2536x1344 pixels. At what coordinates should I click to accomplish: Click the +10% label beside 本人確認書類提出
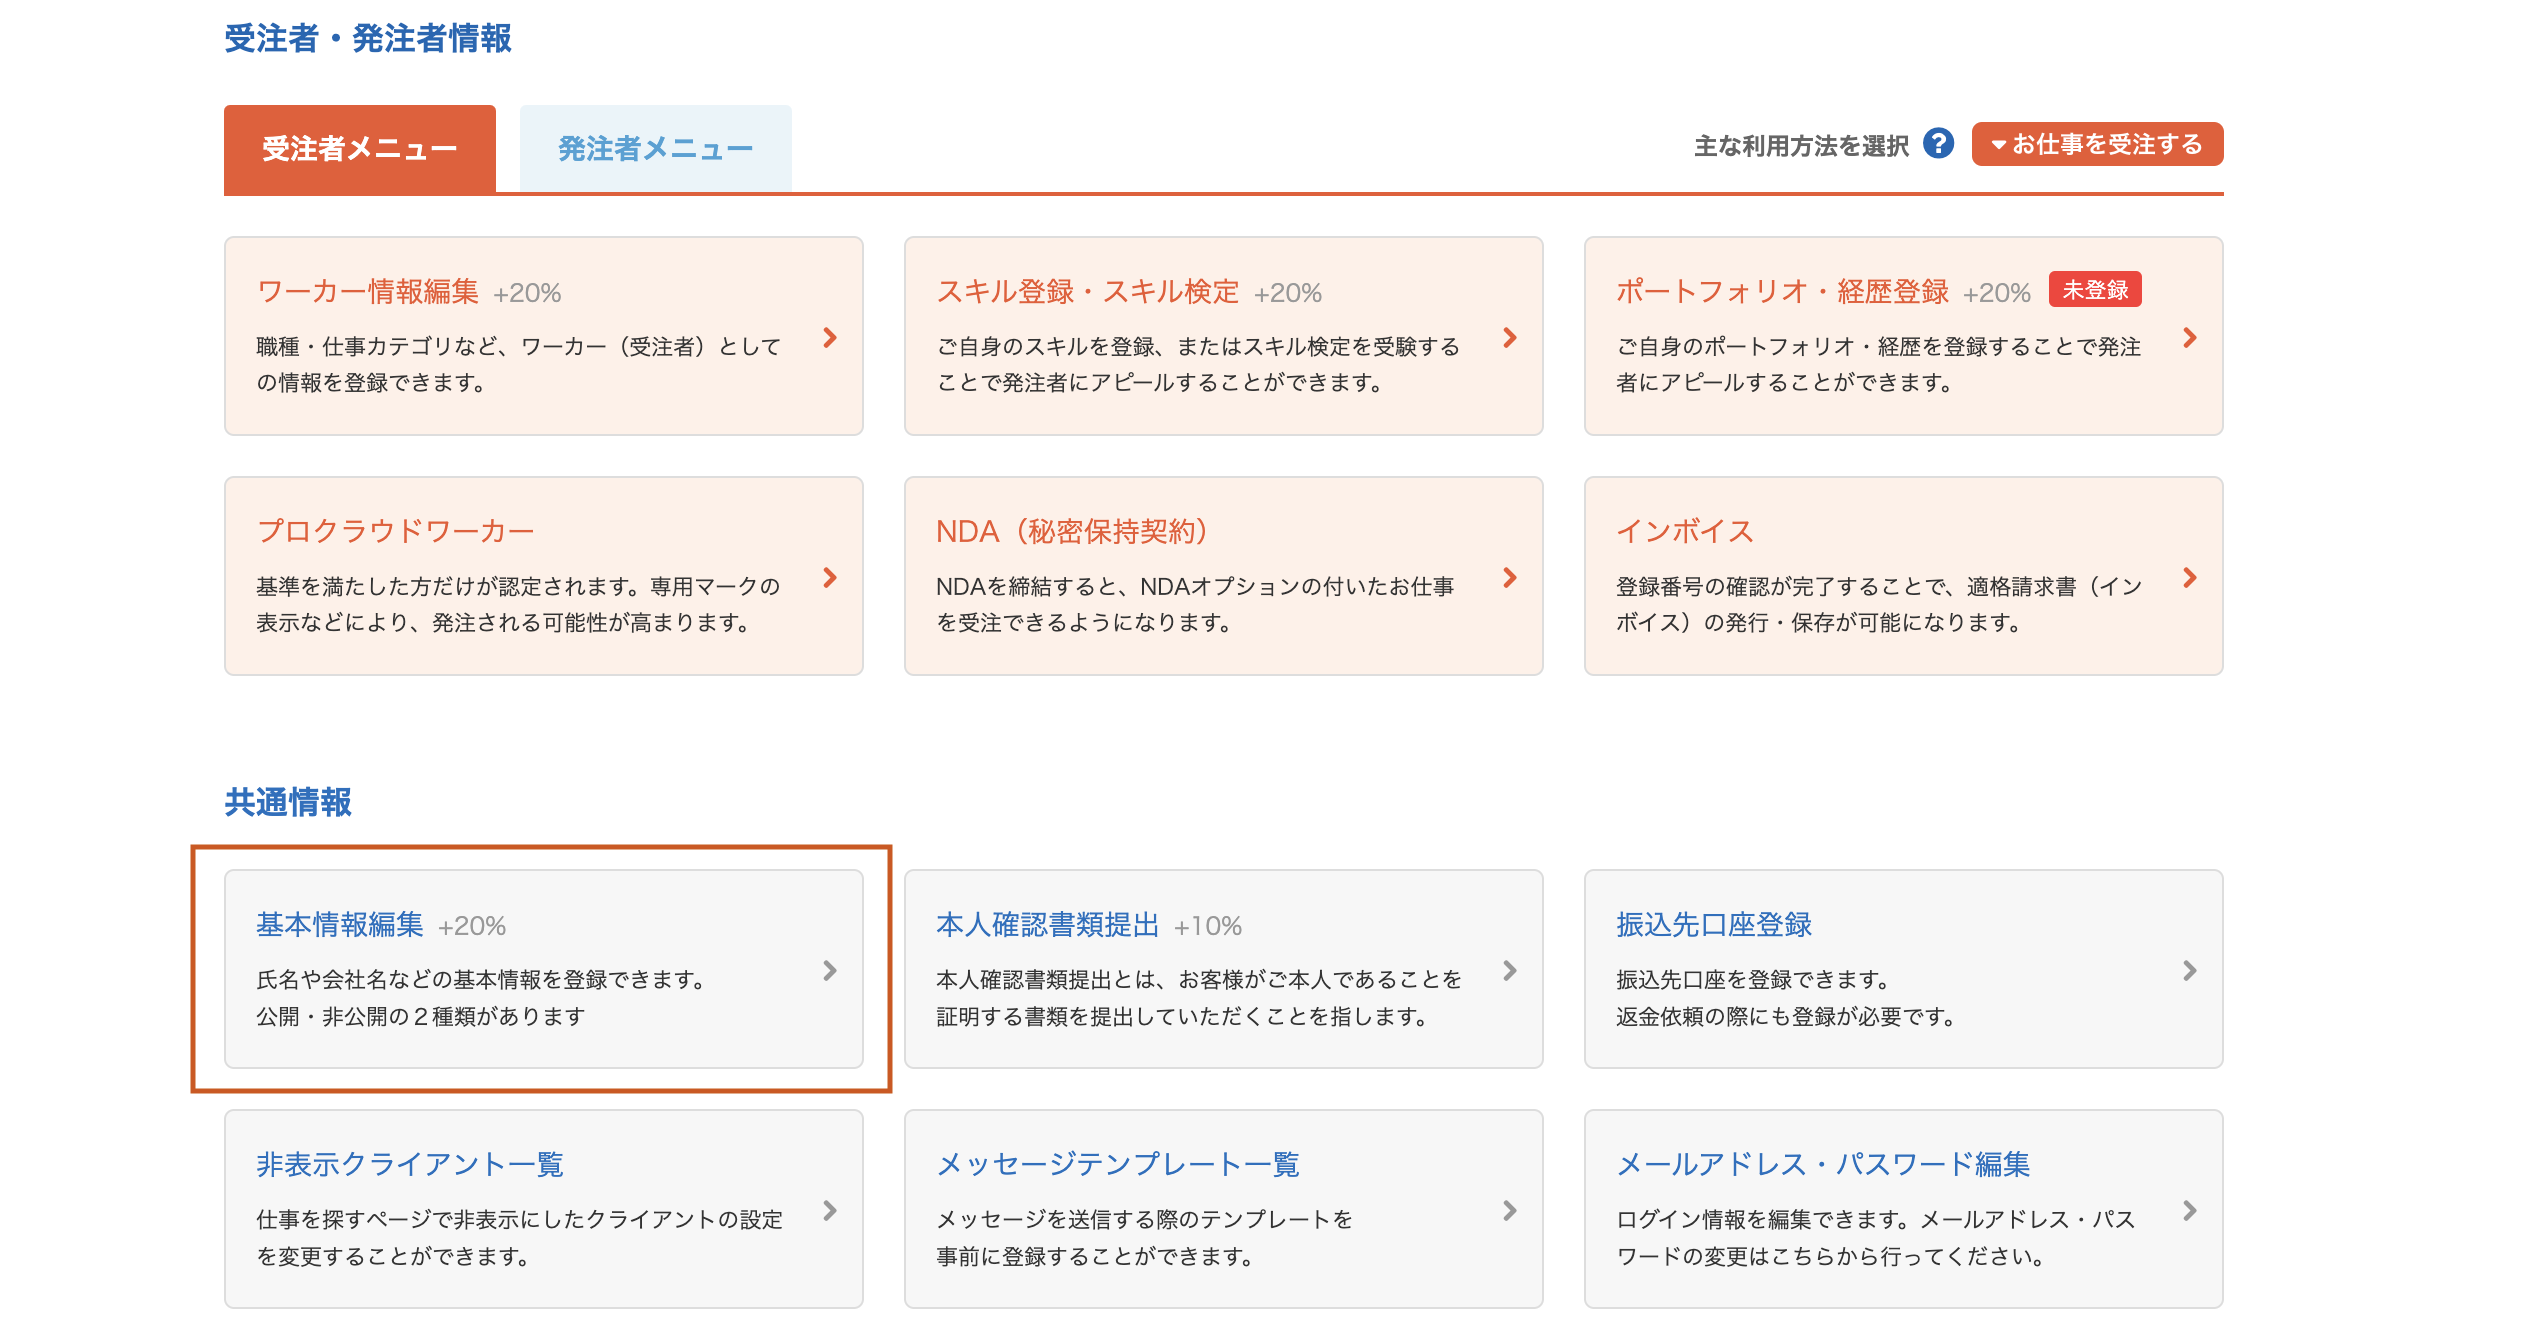coord(1208,927)
